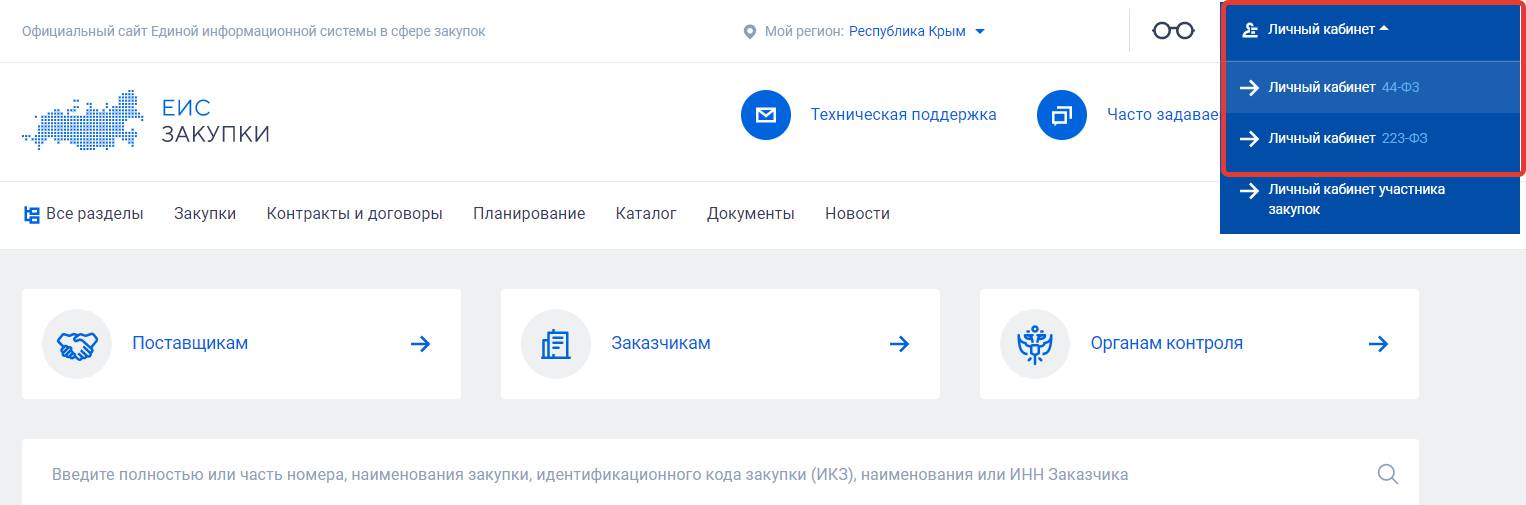The height and width of the screenshot is (505, 1526).
Task: Select Личный кабинет 44-ФЗ
Action: [x=1370, y=88]
